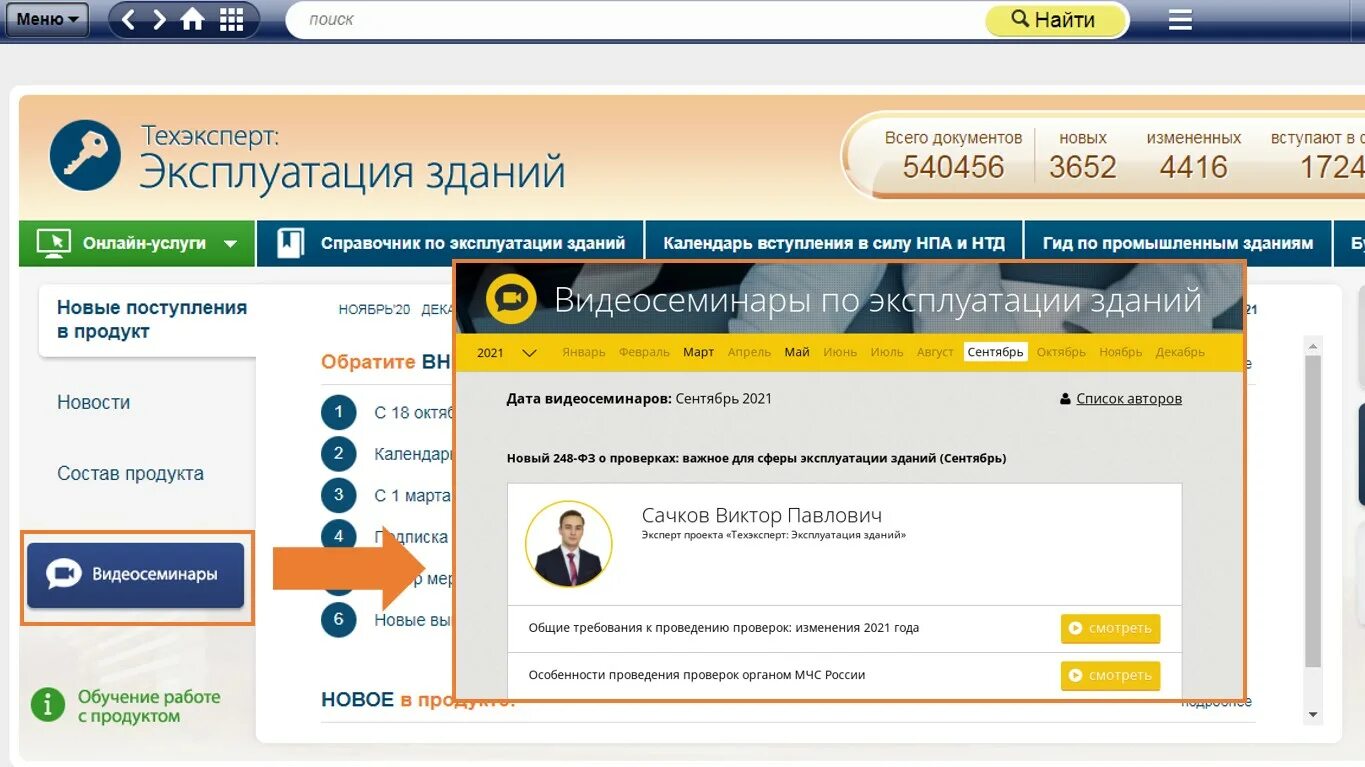This screenshot has width=1365, height=767.
Task: Click the scrollbar down arrow
Action: point(1313,714)
